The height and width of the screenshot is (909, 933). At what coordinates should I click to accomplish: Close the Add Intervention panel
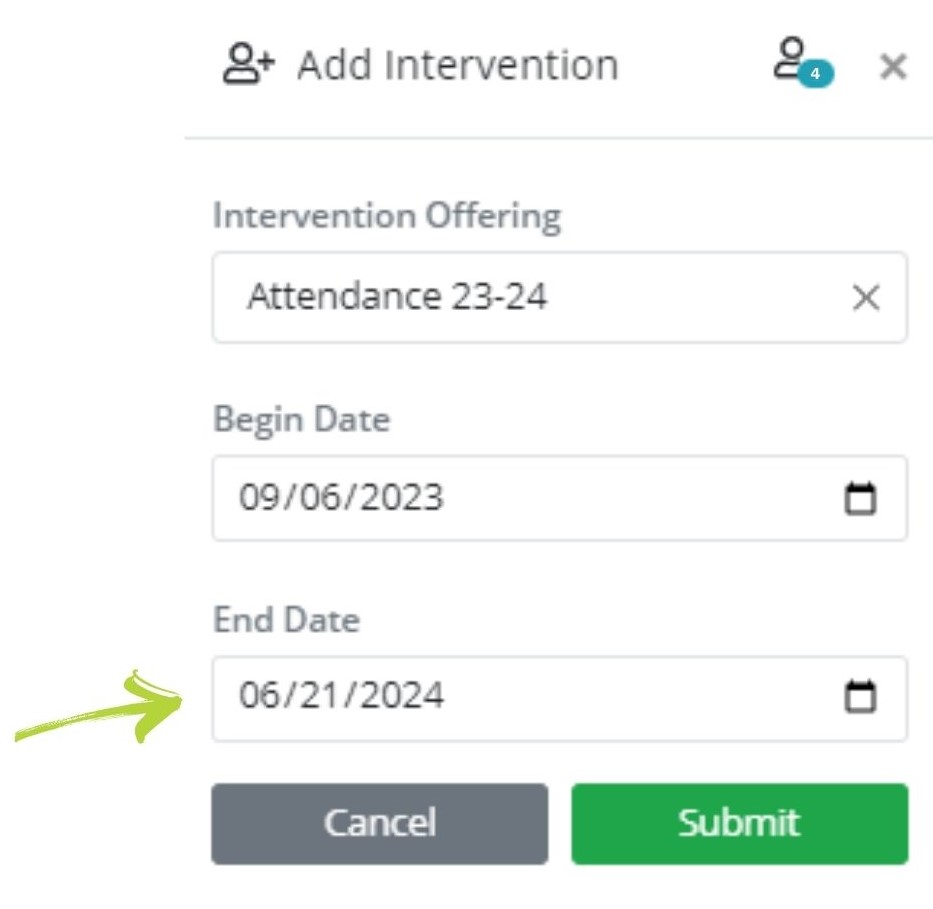(891, 67)
